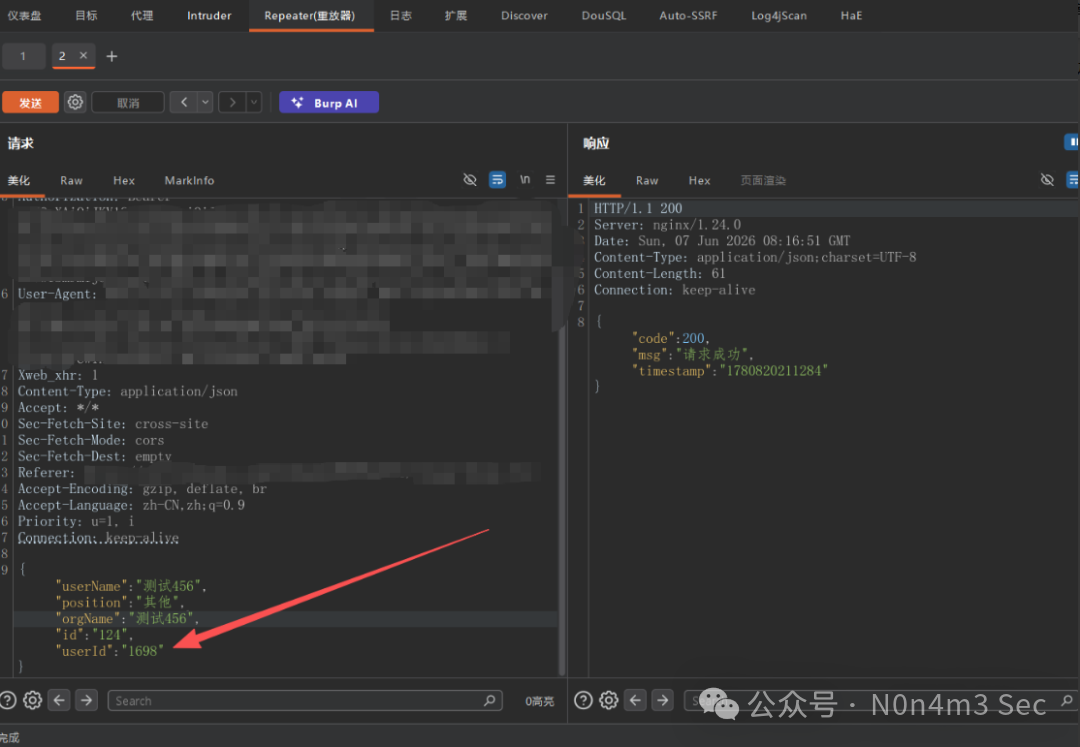Click the magnifier icon in request search

(490, 701)
